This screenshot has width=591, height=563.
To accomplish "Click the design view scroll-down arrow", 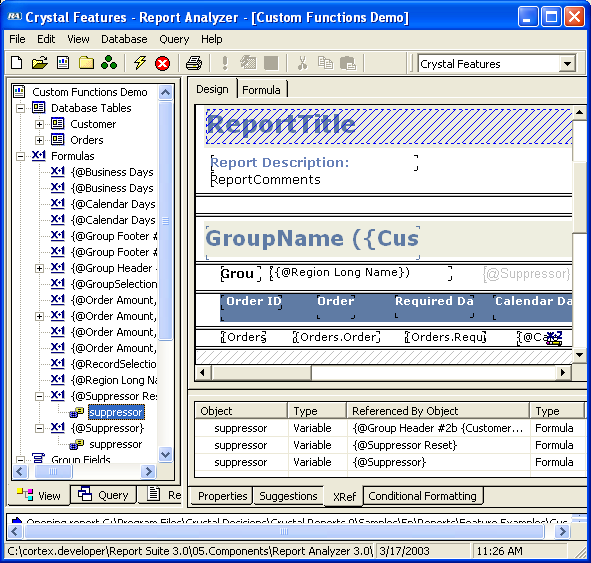I will (x=579, y=355).
